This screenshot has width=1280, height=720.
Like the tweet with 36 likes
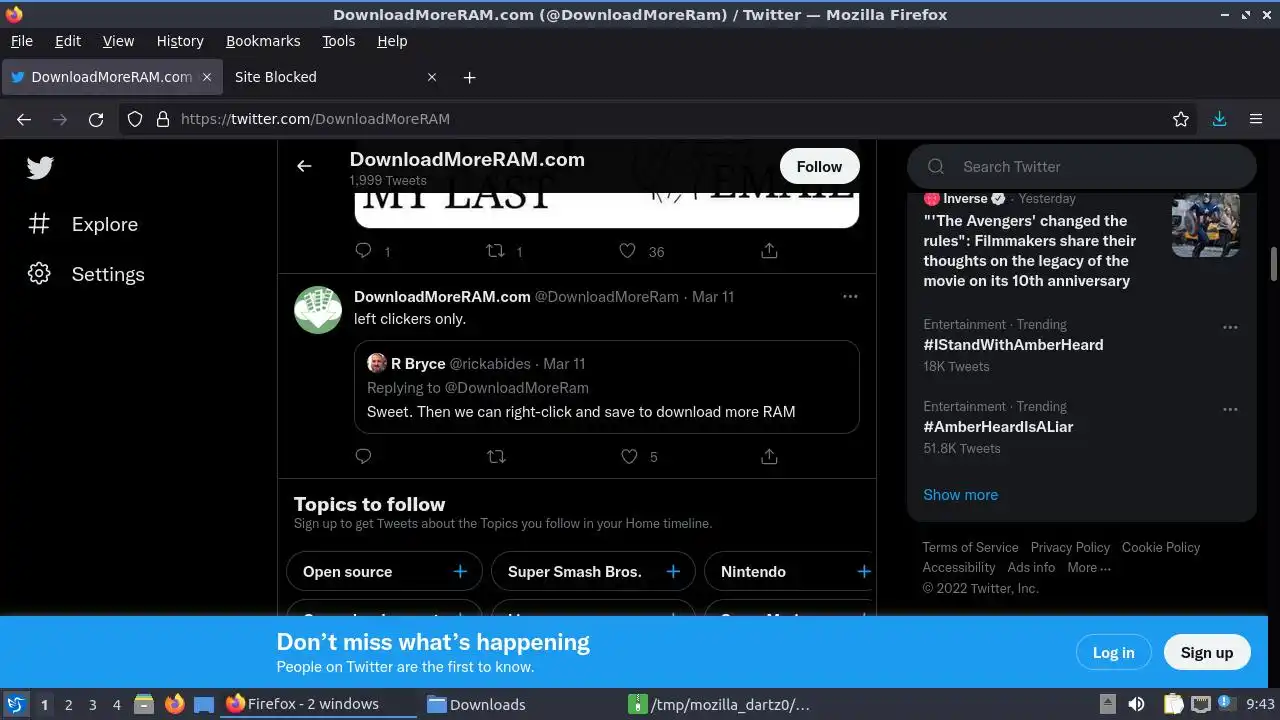click(x=627, y=251)
